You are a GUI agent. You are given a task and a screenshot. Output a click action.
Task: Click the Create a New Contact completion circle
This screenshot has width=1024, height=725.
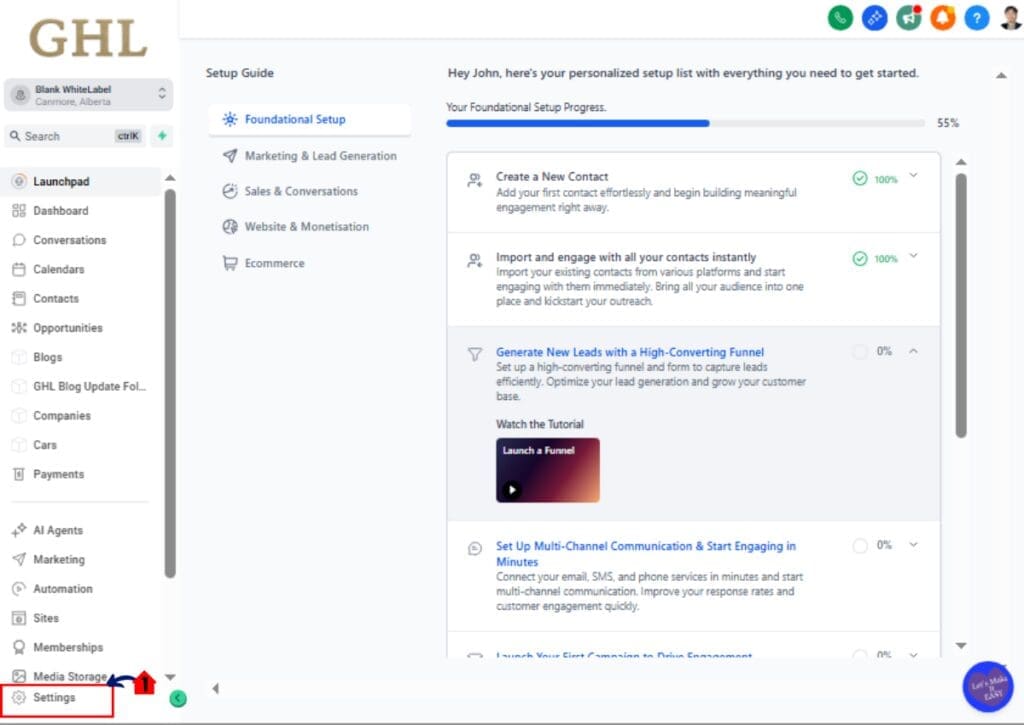click(860, 177)
